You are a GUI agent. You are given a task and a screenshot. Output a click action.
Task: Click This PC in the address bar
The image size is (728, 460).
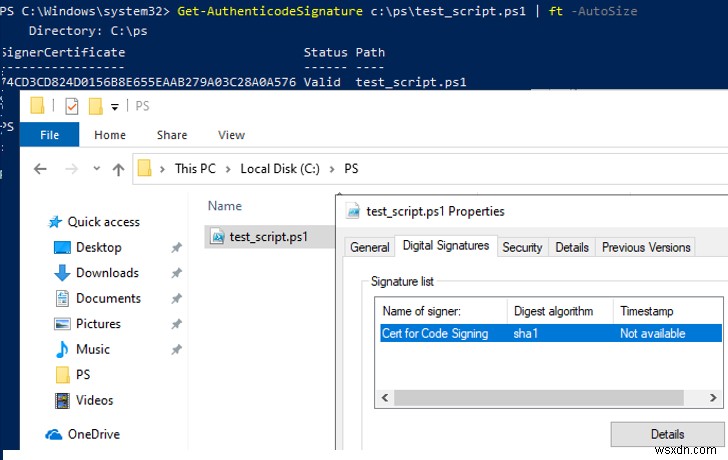click(x=195, y=168)
